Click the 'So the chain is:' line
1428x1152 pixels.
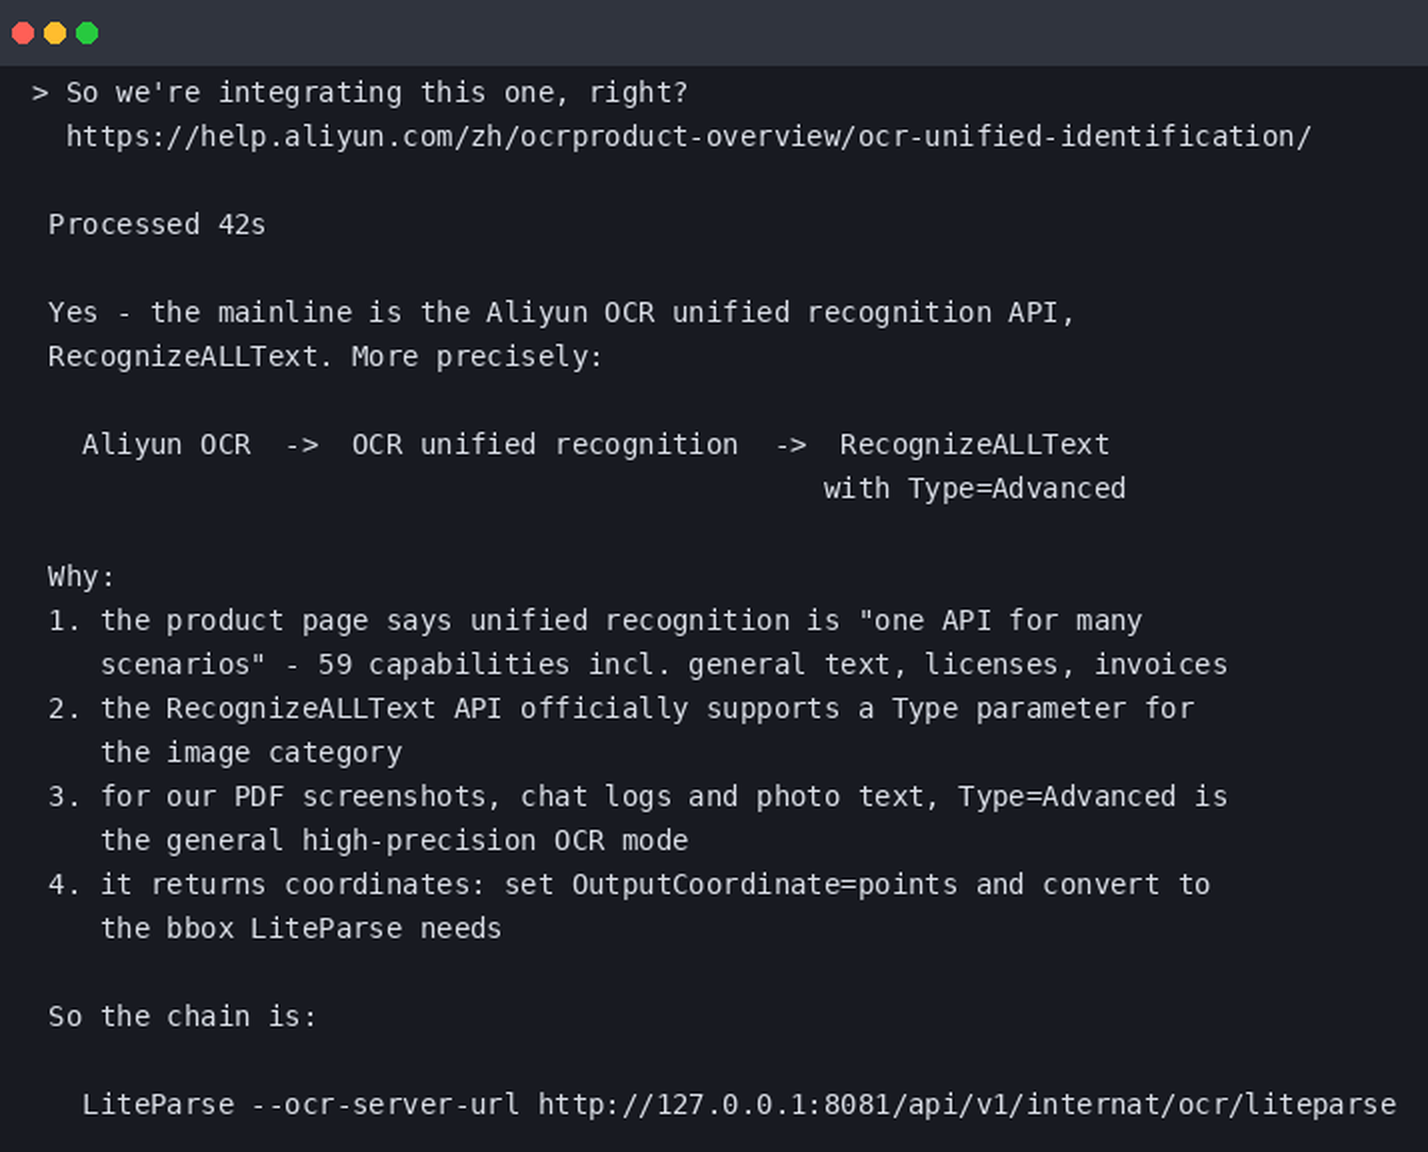[x=182, y=1017]
